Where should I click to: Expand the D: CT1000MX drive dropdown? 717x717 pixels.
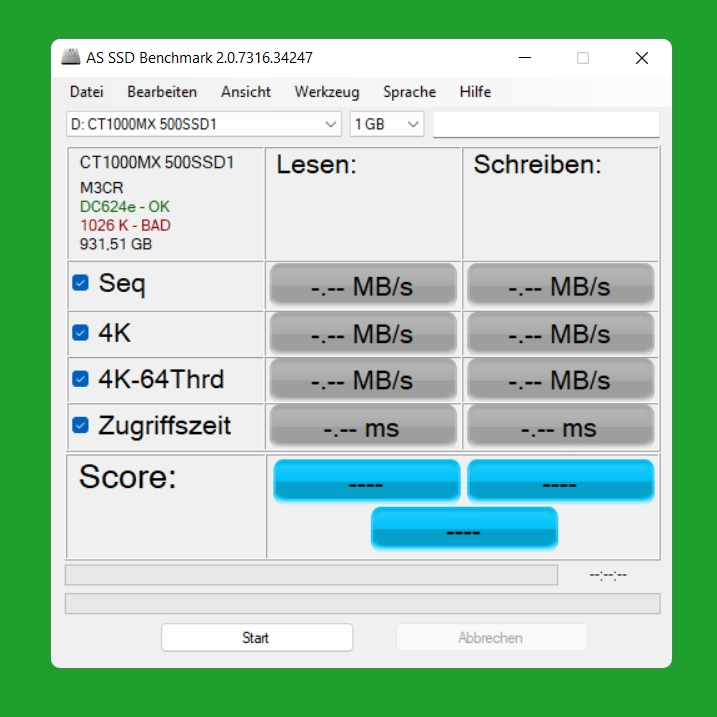204,124
